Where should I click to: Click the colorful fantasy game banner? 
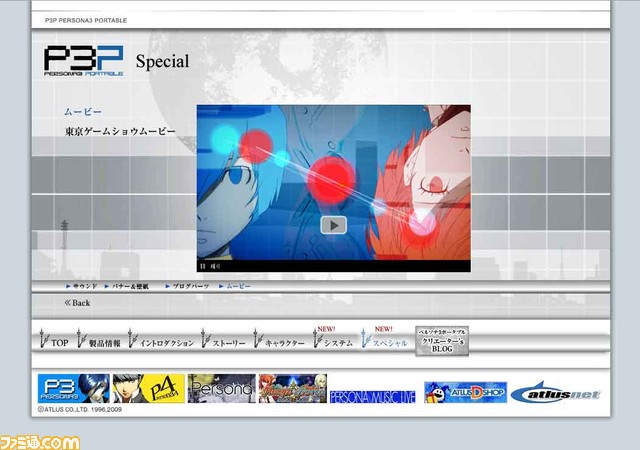[293, 388]
